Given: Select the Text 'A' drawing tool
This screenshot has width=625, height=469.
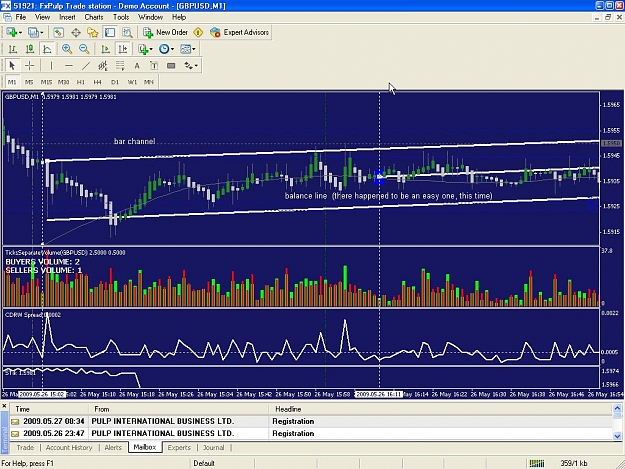Looking at the screenshot, I should tap(137, 66).
